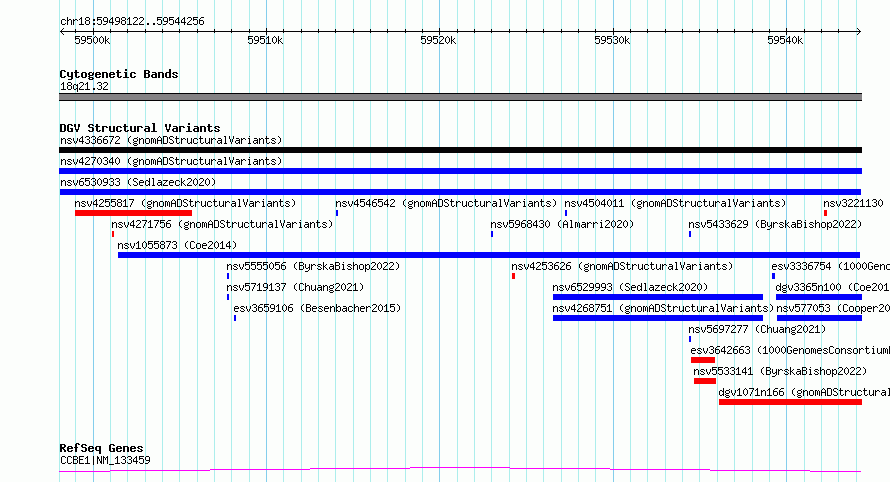Select the nsv4255817 variant label
The image size is (890, 482).
(x=185, y=203)
